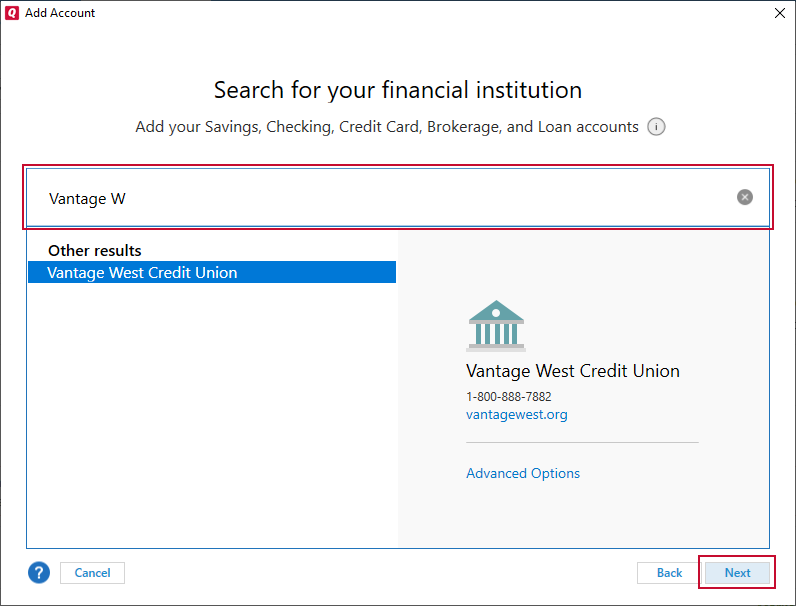Click the institution name in details panel
Viewport: 796px width, 606px height.
click(x=573, y=371)
